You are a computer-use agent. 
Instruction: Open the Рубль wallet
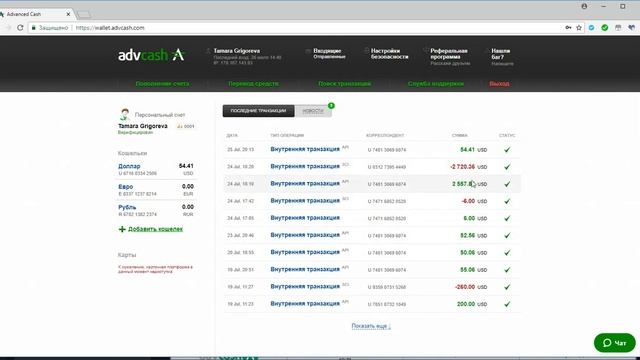(x=127, y=207)
